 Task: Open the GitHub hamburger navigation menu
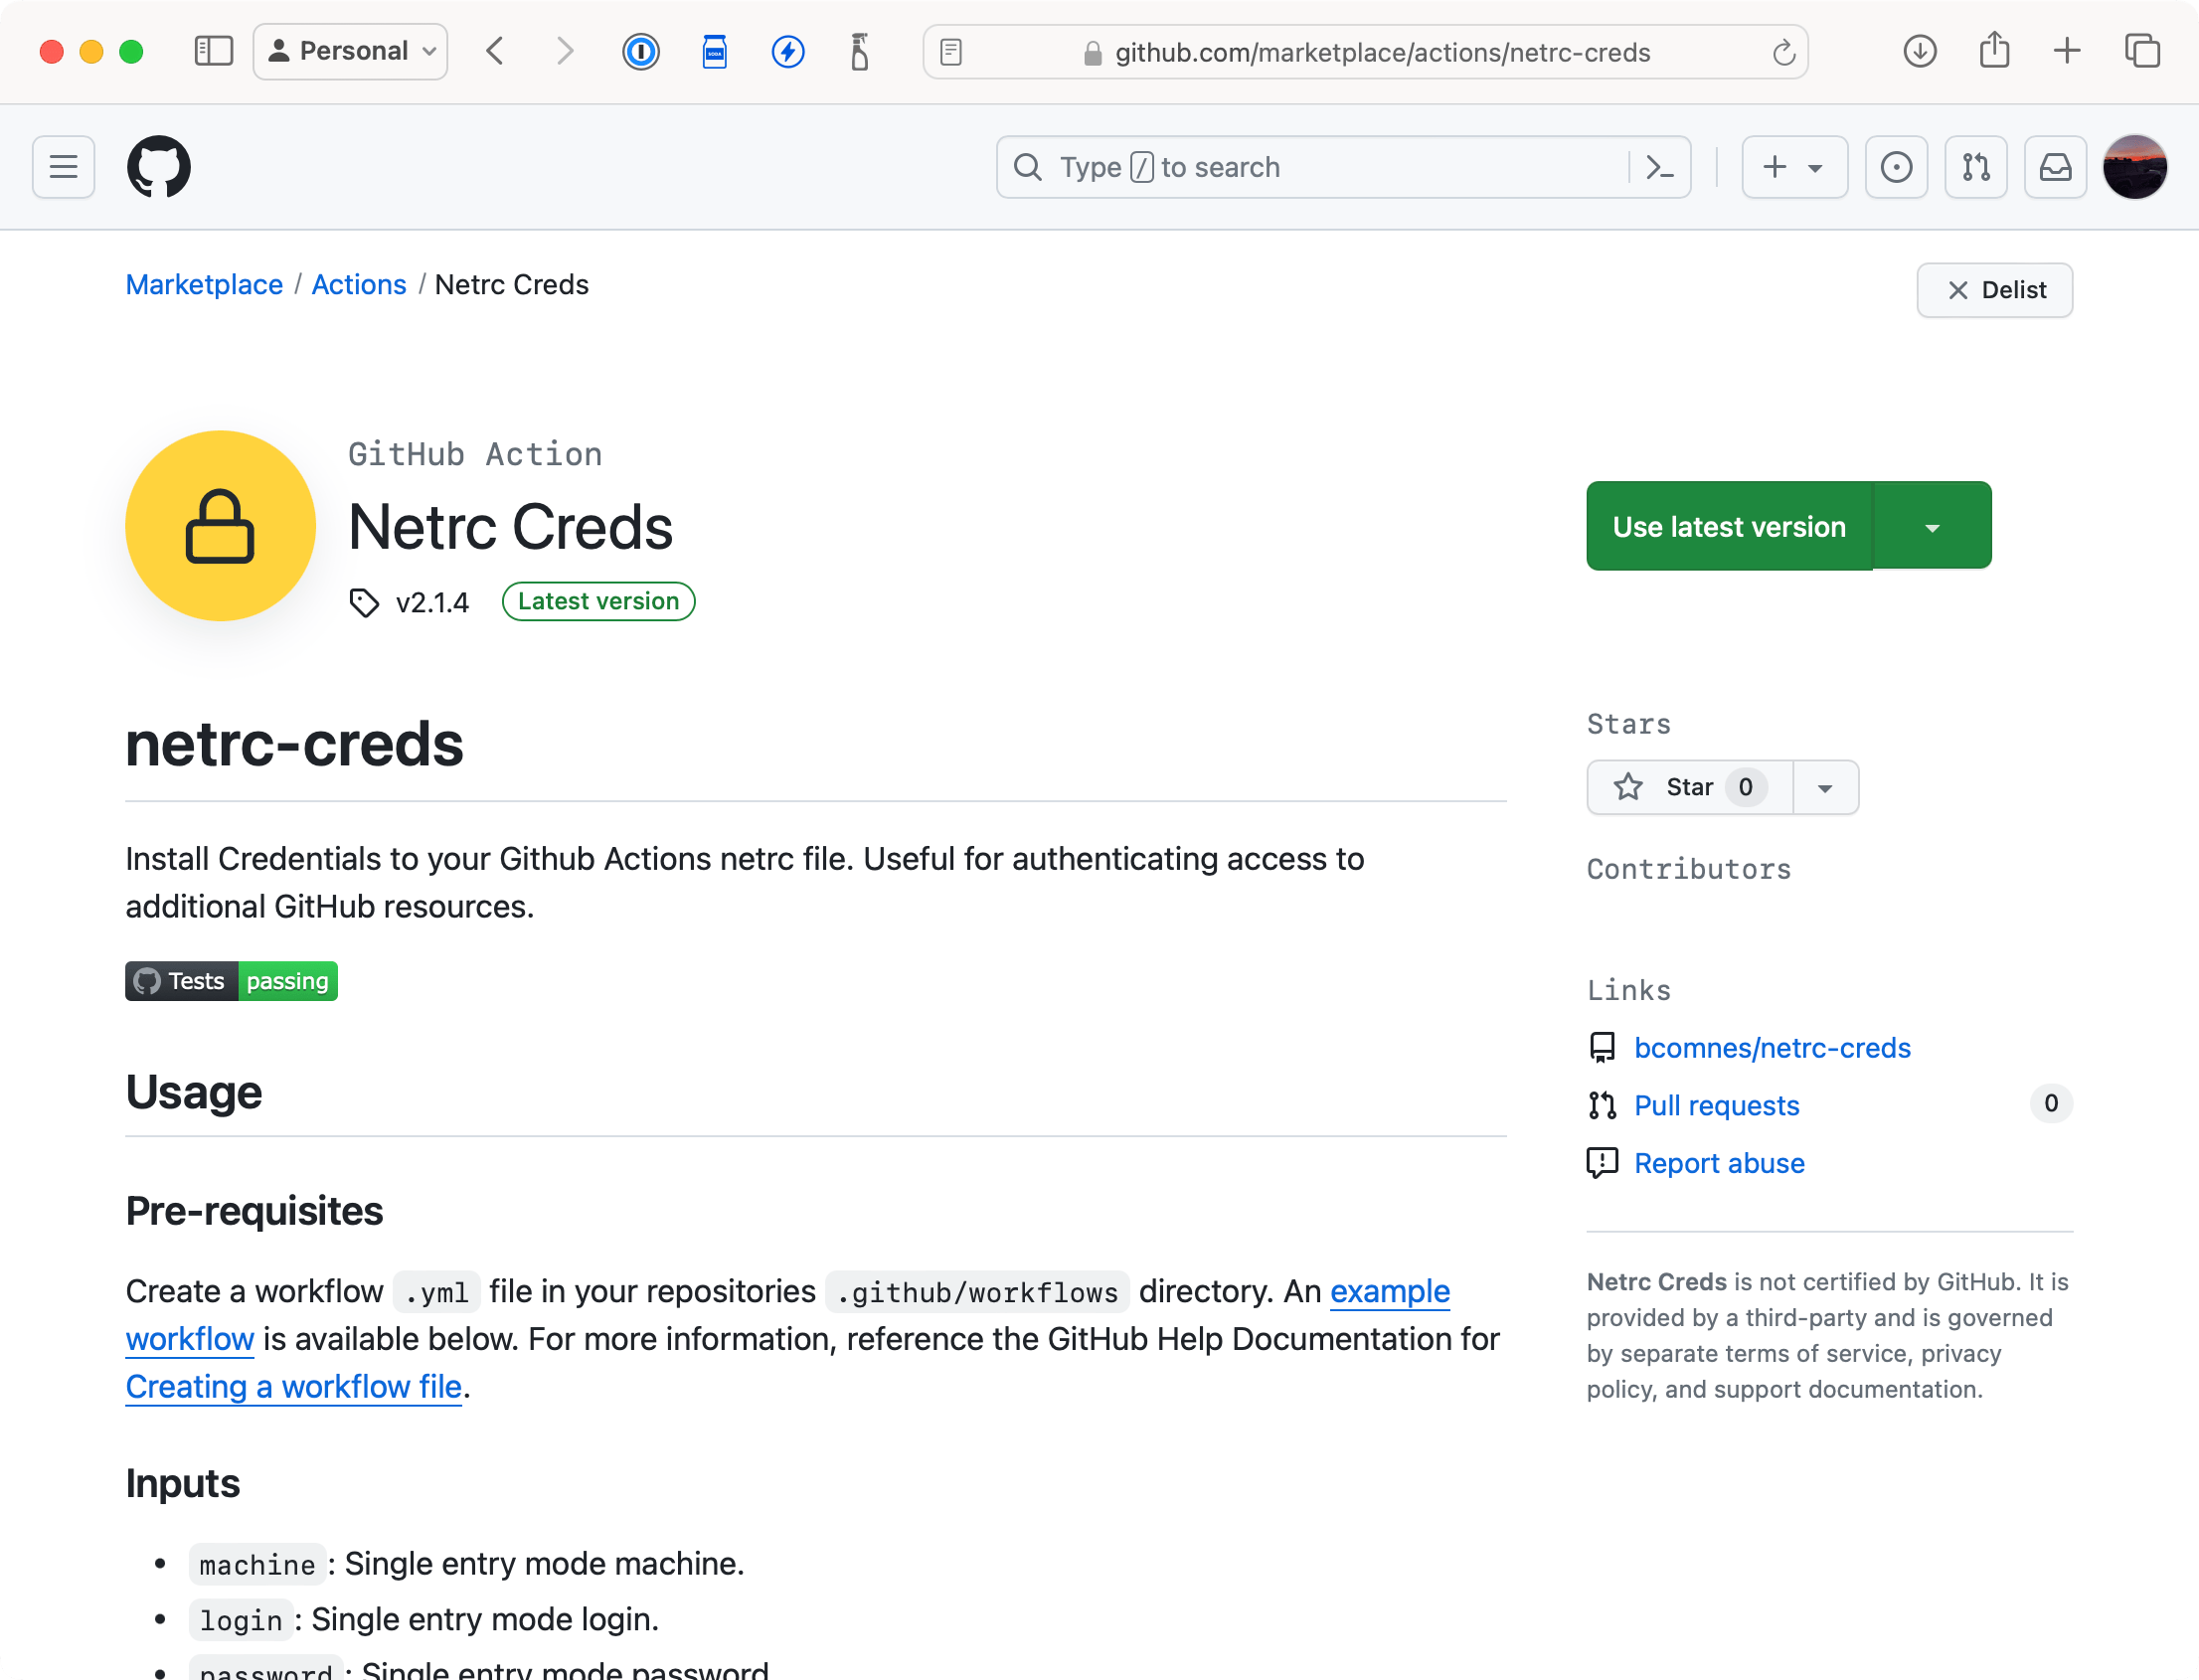(63, 167)
